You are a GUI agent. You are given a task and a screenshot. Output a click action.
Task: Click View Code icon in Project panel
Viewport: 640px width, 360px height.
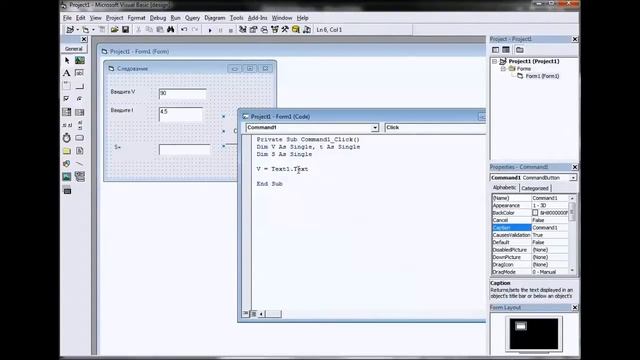pyautogui.click(x=496, y=50)
